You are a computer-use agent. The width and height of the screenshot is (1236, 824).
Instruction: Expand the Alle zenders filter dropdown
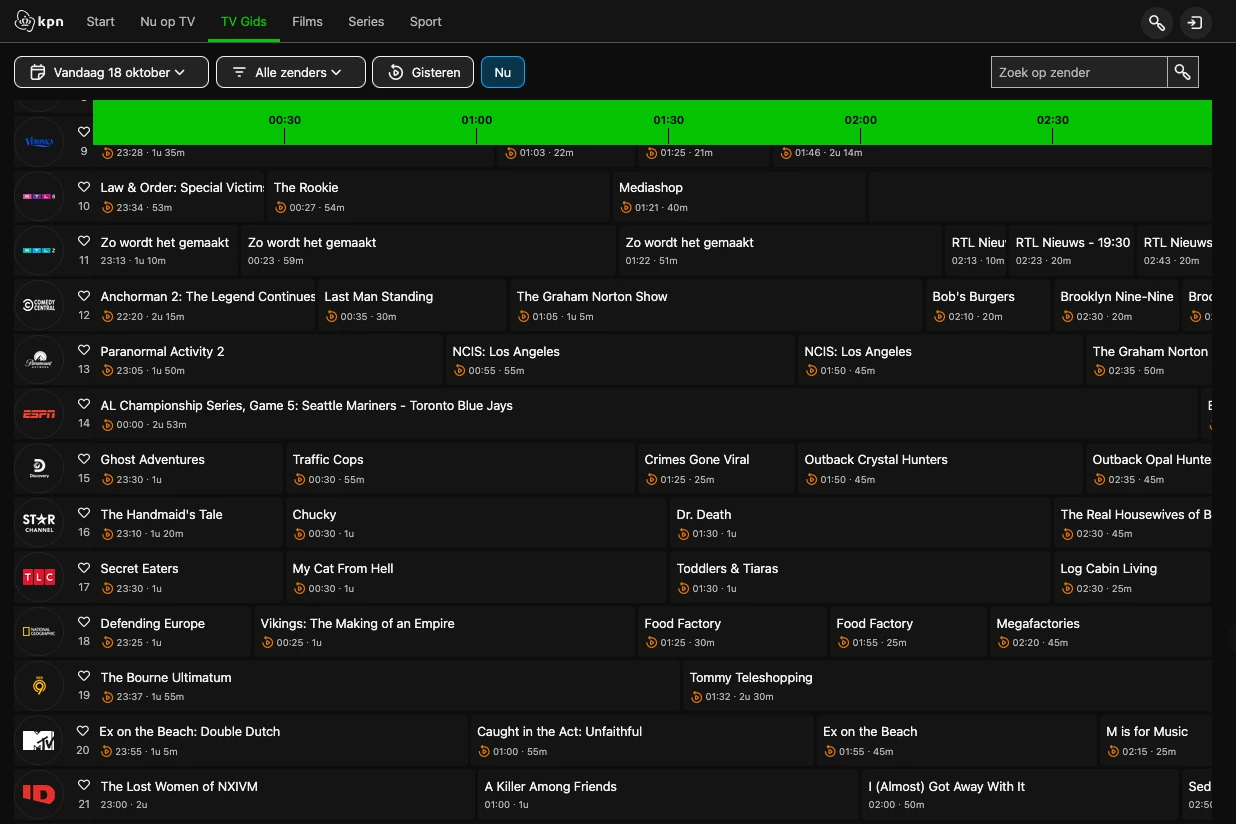290,72
